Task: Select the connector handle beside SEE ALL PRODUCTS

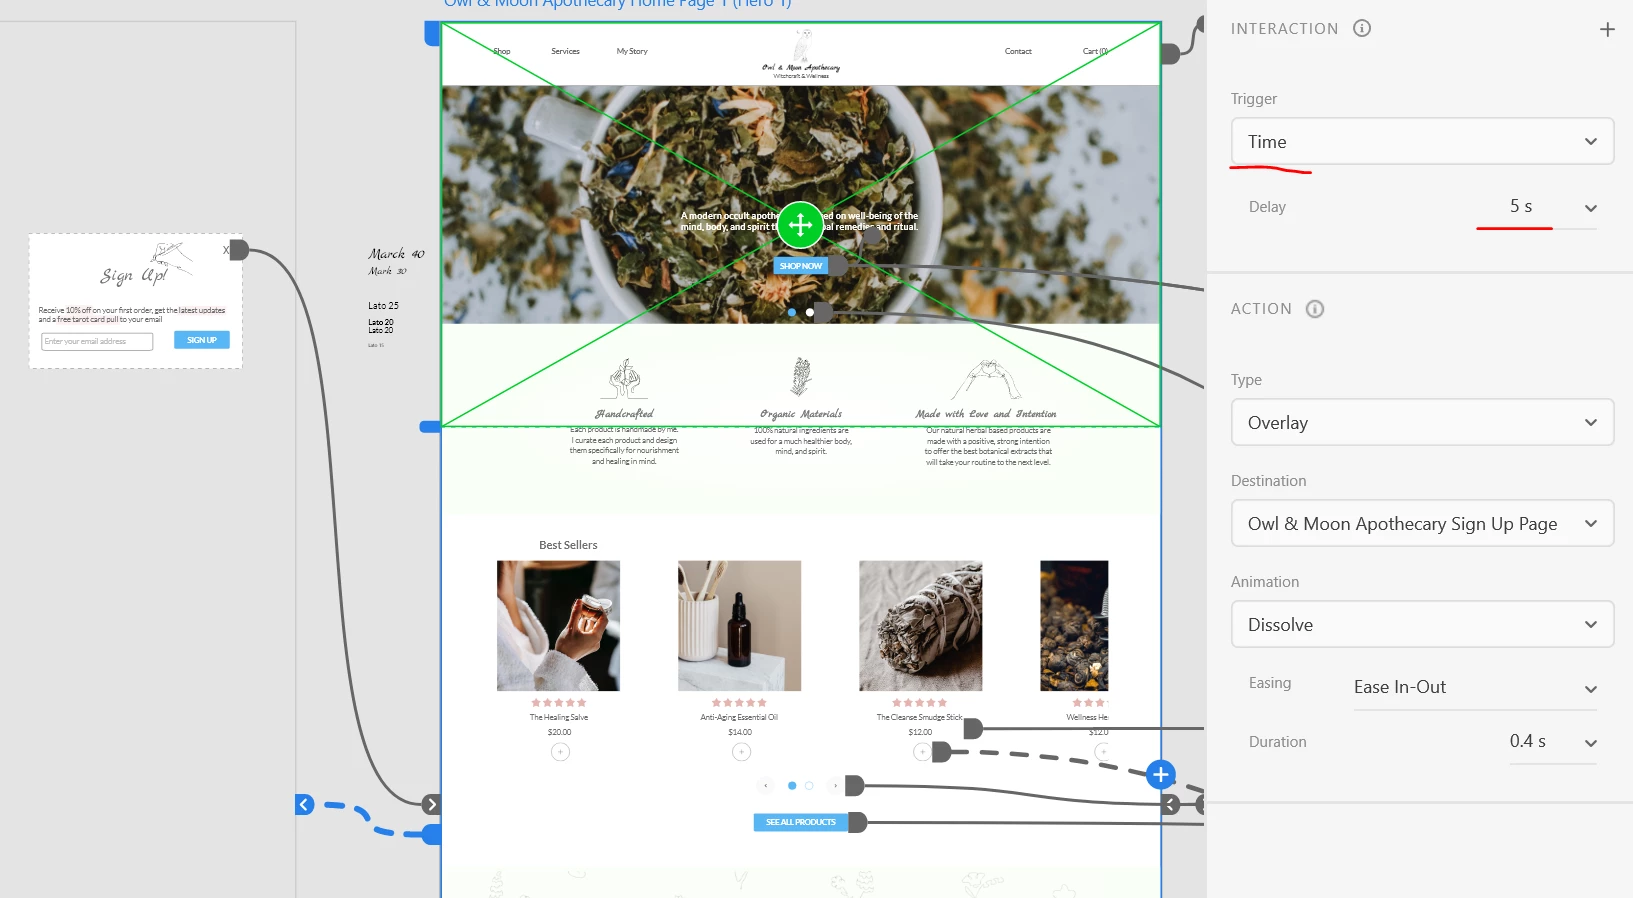Action: click(857, 823)
